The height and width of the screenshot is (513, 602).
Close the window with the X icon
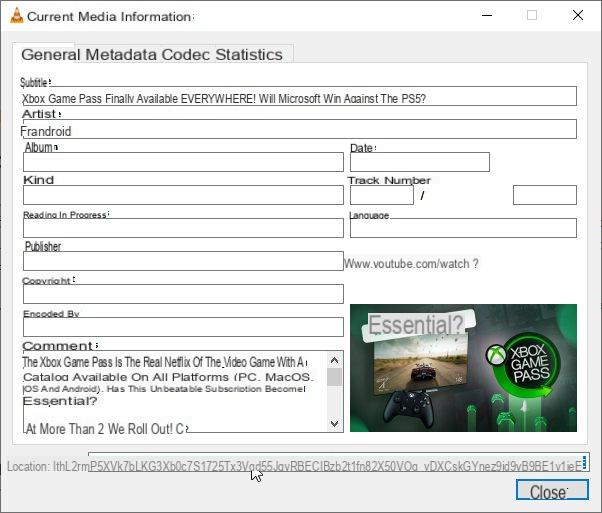[578, 15]
